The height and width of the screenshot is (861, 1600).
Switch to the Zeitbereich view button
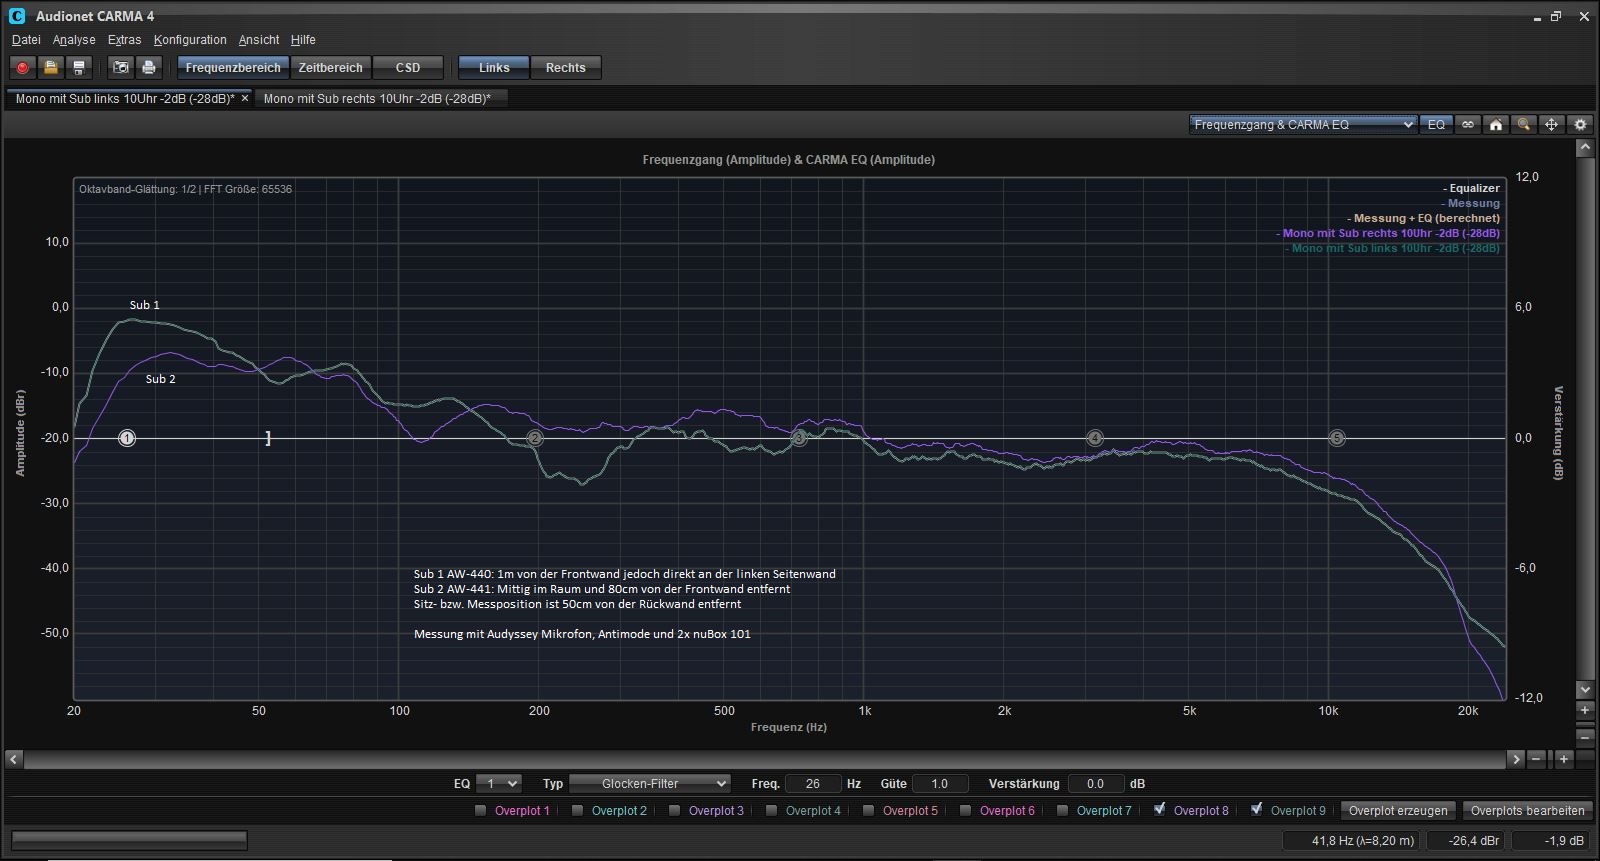tap(330, 68)
